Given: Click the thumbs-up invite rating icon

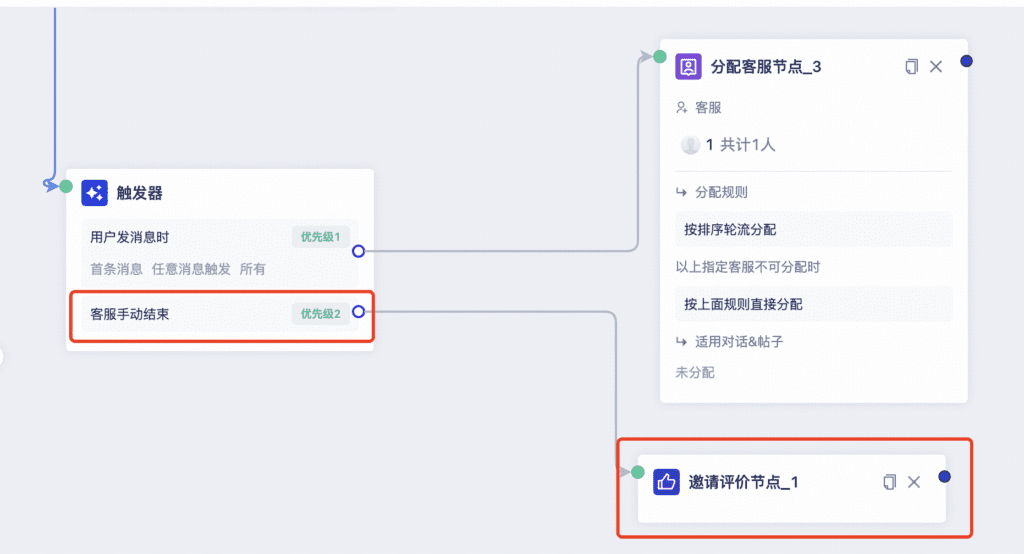Looking at the screenshot, I should pyautogui.click(x=666, y=482).
